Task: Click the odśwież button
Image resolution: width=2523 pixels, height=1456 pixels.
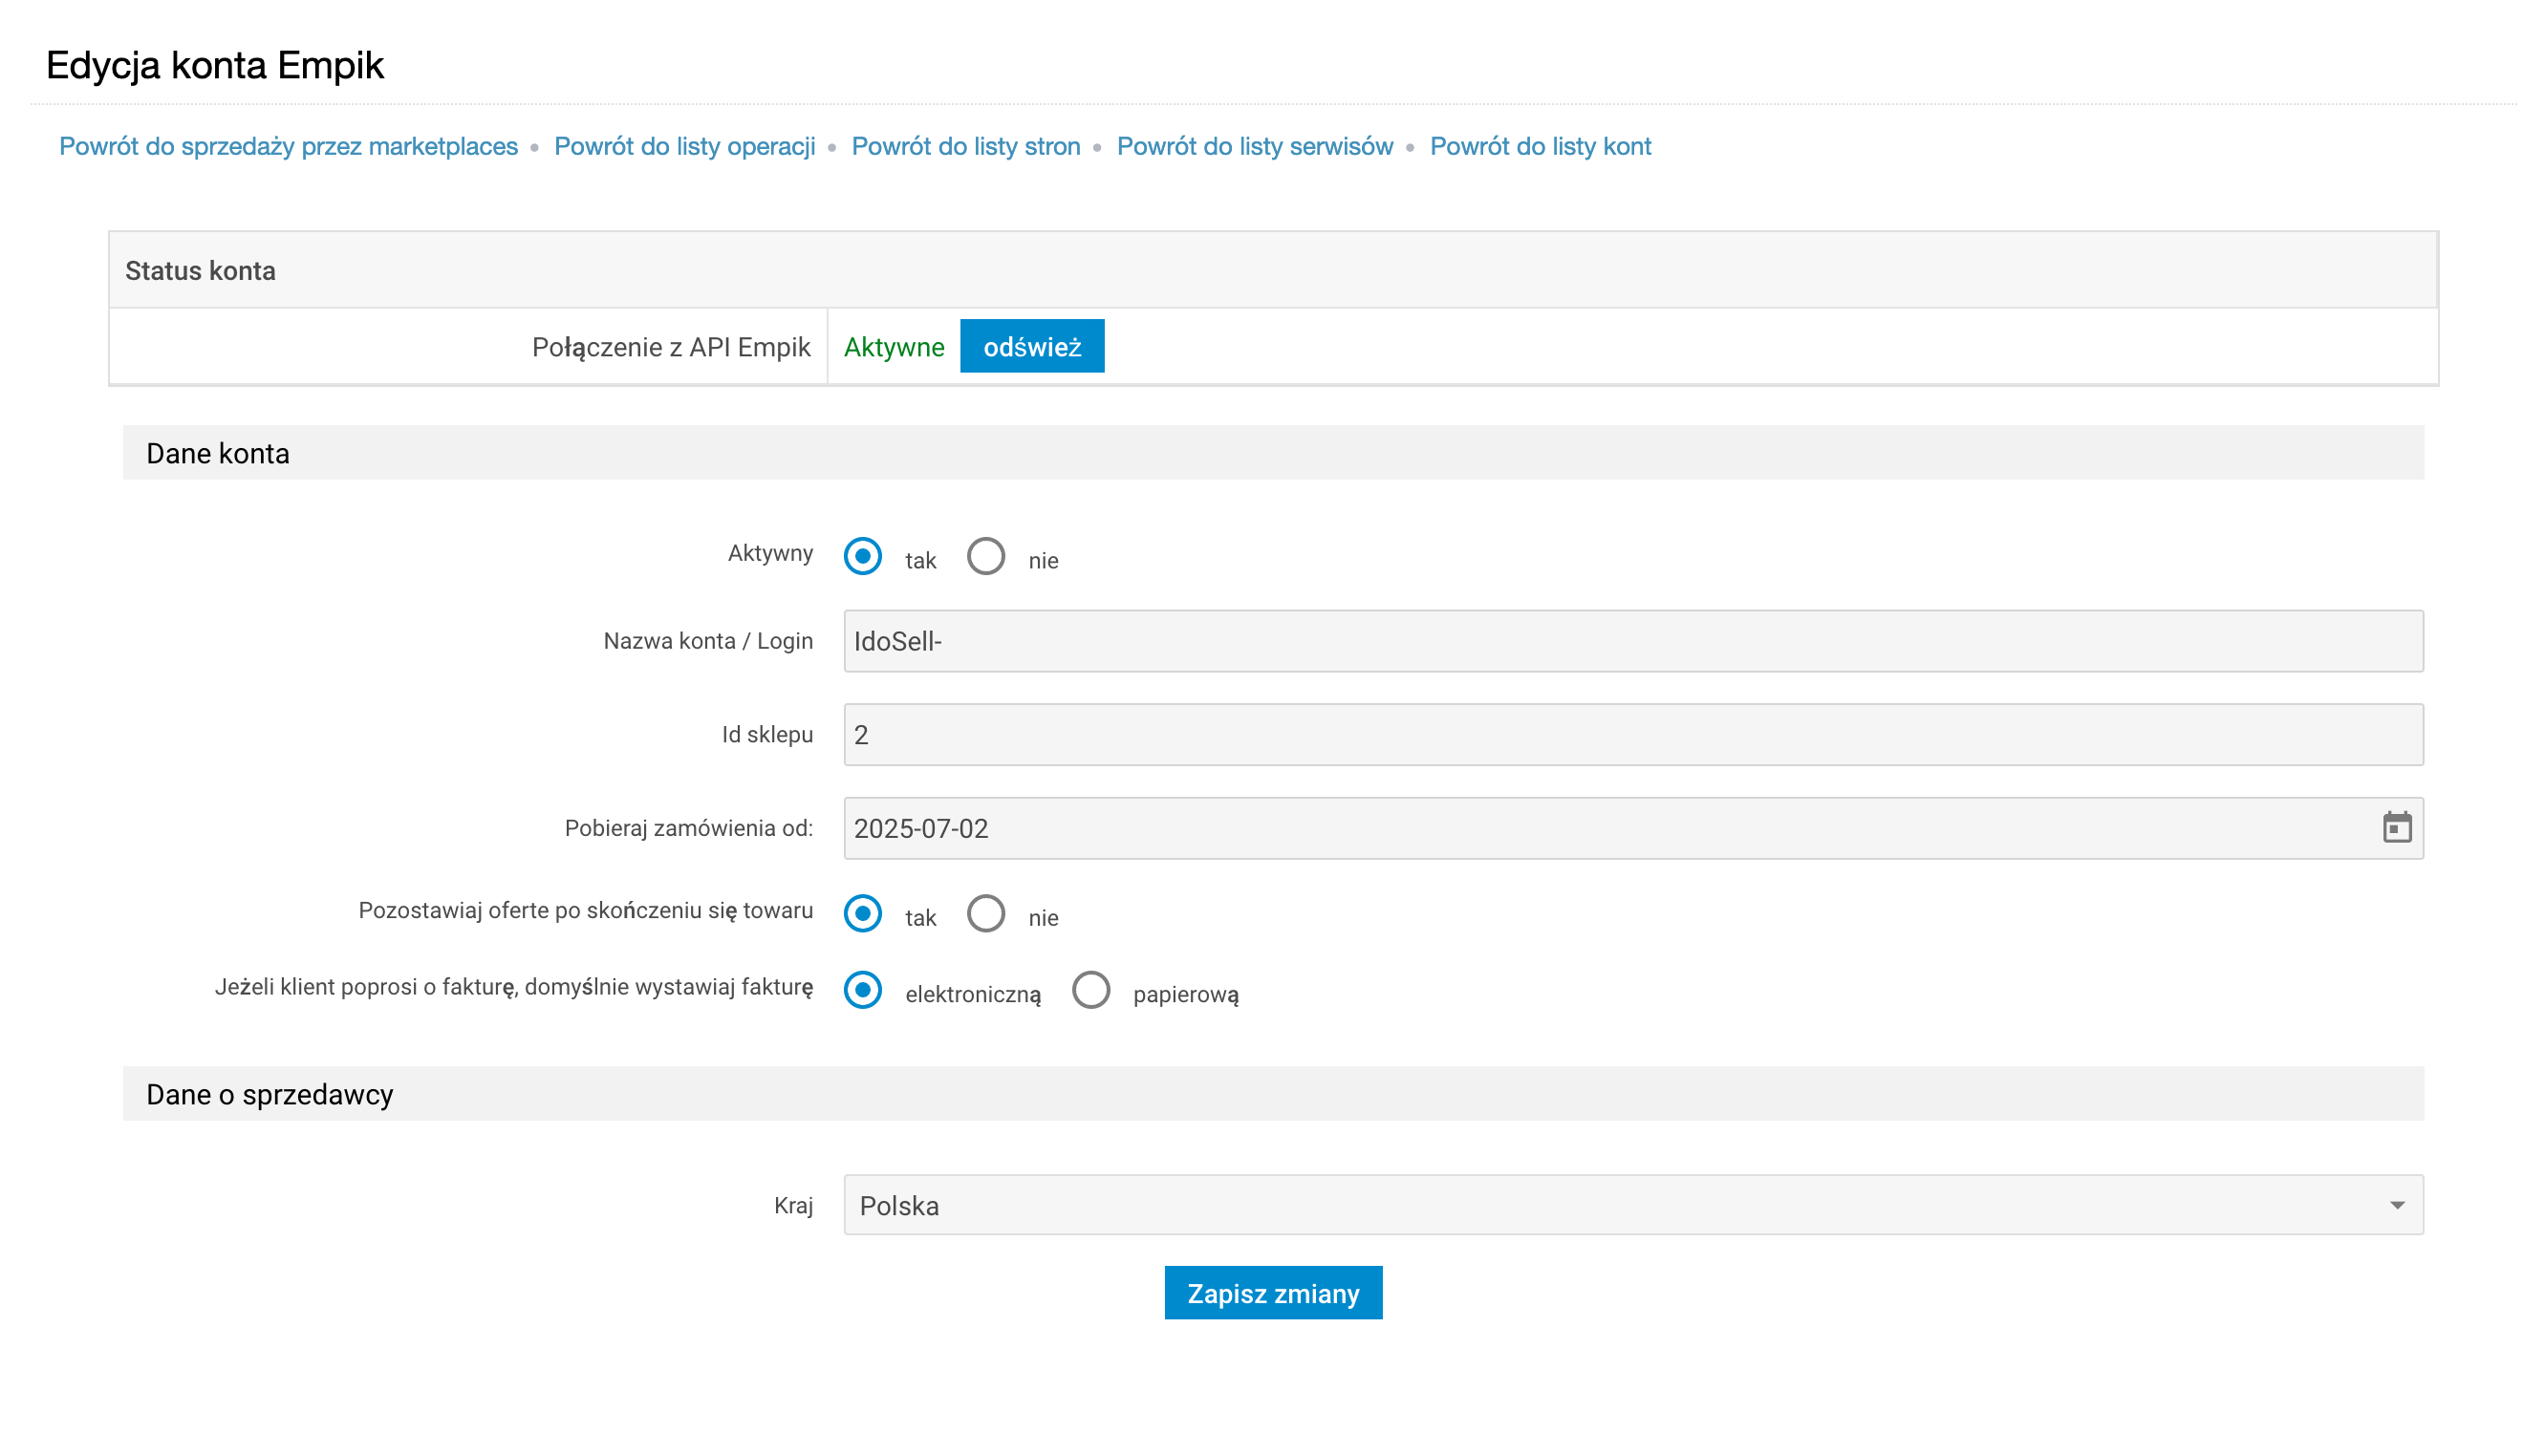Action: [1031, 346]
